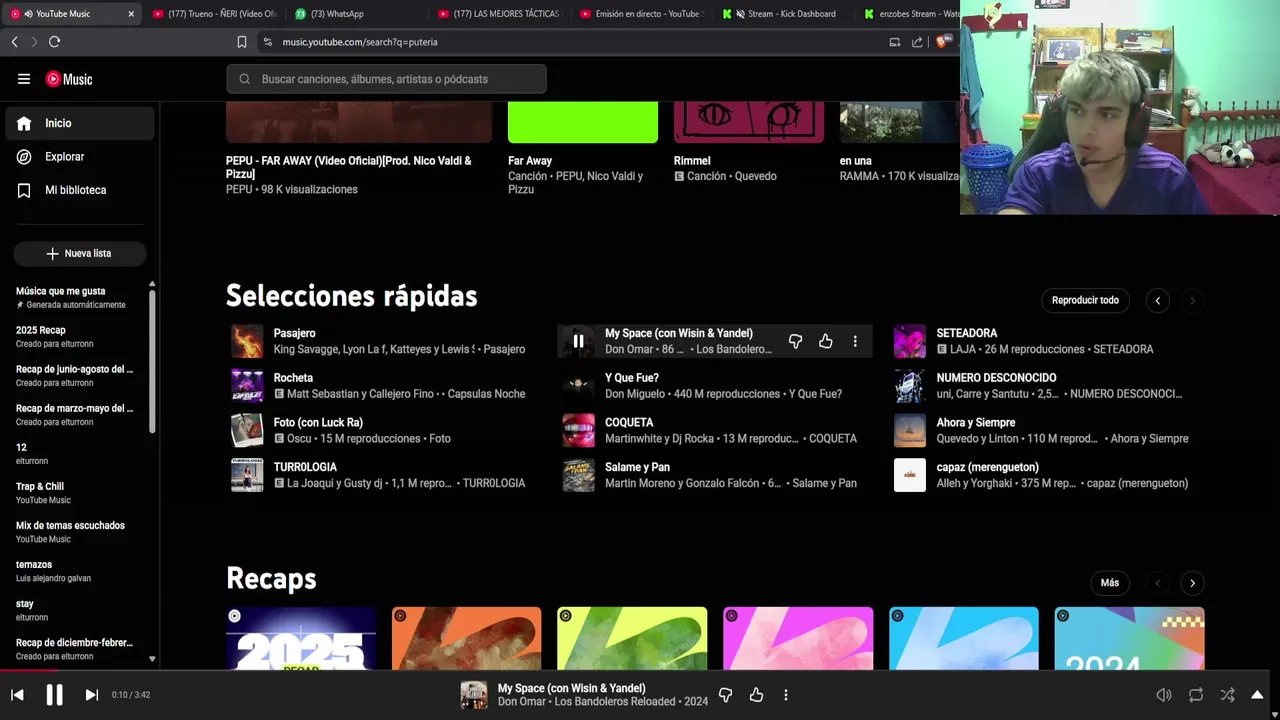Image resolution: width=1280 pixels, height=720 pixels.
Task: Reload the page
Action: pos(55,41)
